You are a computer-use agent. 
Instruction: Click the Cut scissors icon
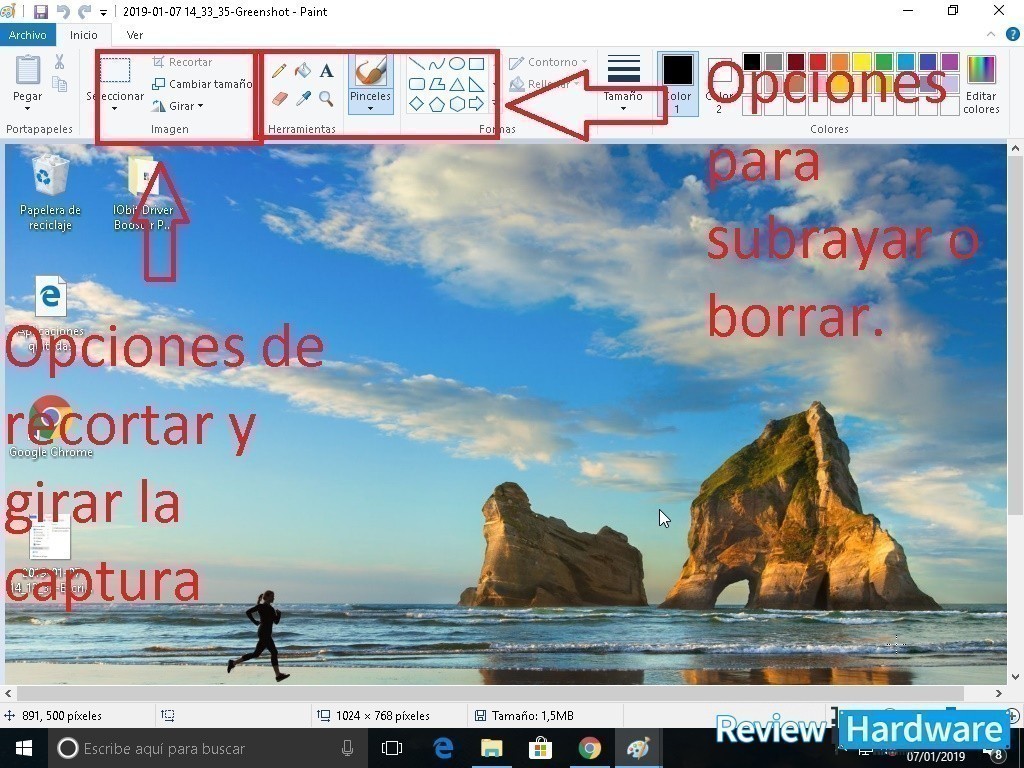59,62
